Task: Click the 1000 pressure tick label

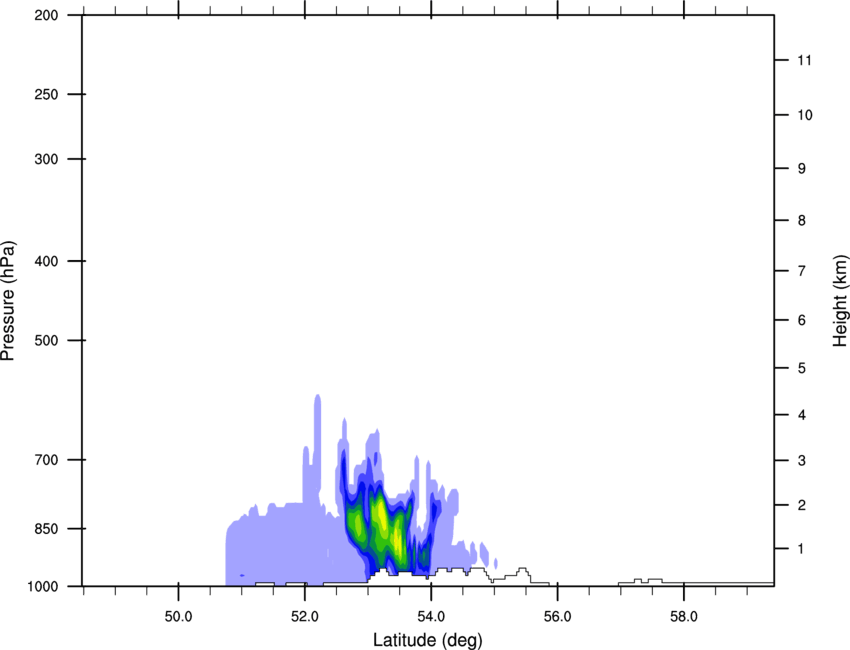Action: [x=42, y=587]
